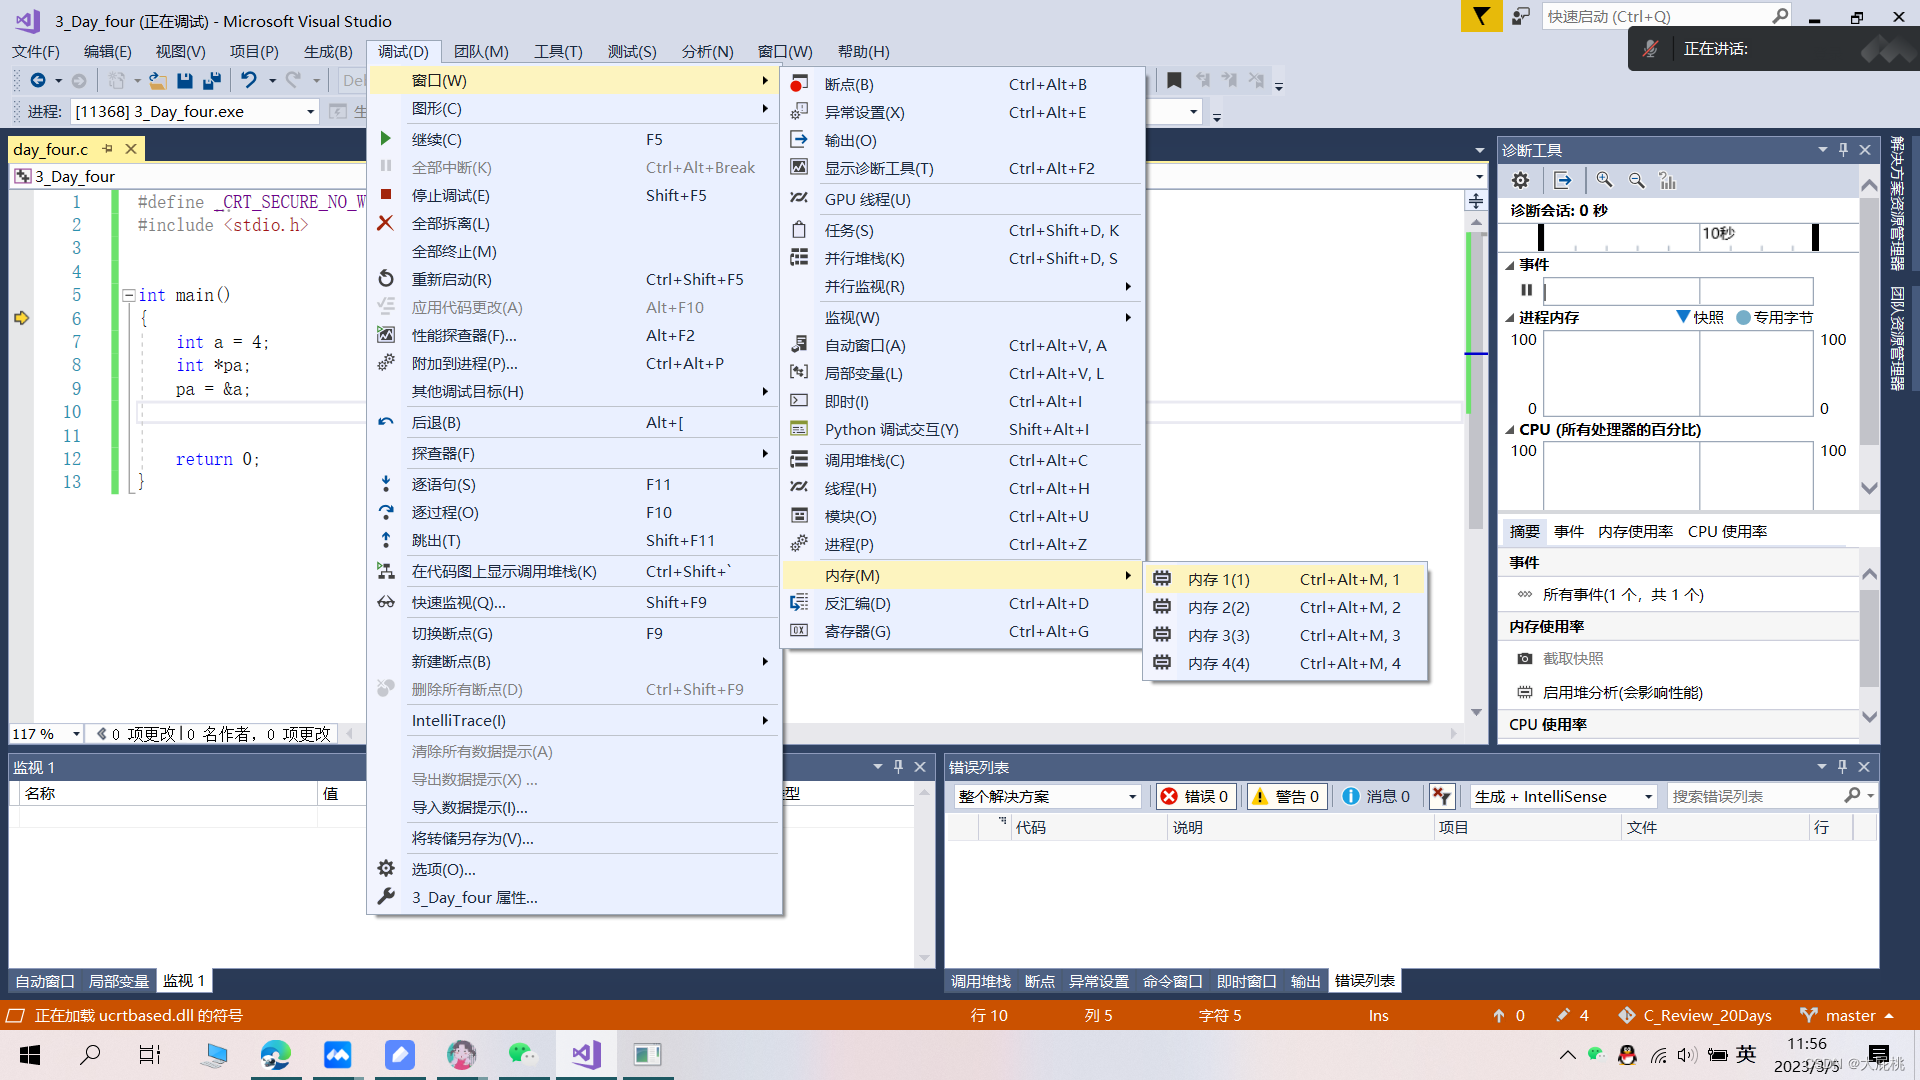Click the bookmark icon in toolbar
Screen dimensions: 1920x1080
[x=1174, y=80]
